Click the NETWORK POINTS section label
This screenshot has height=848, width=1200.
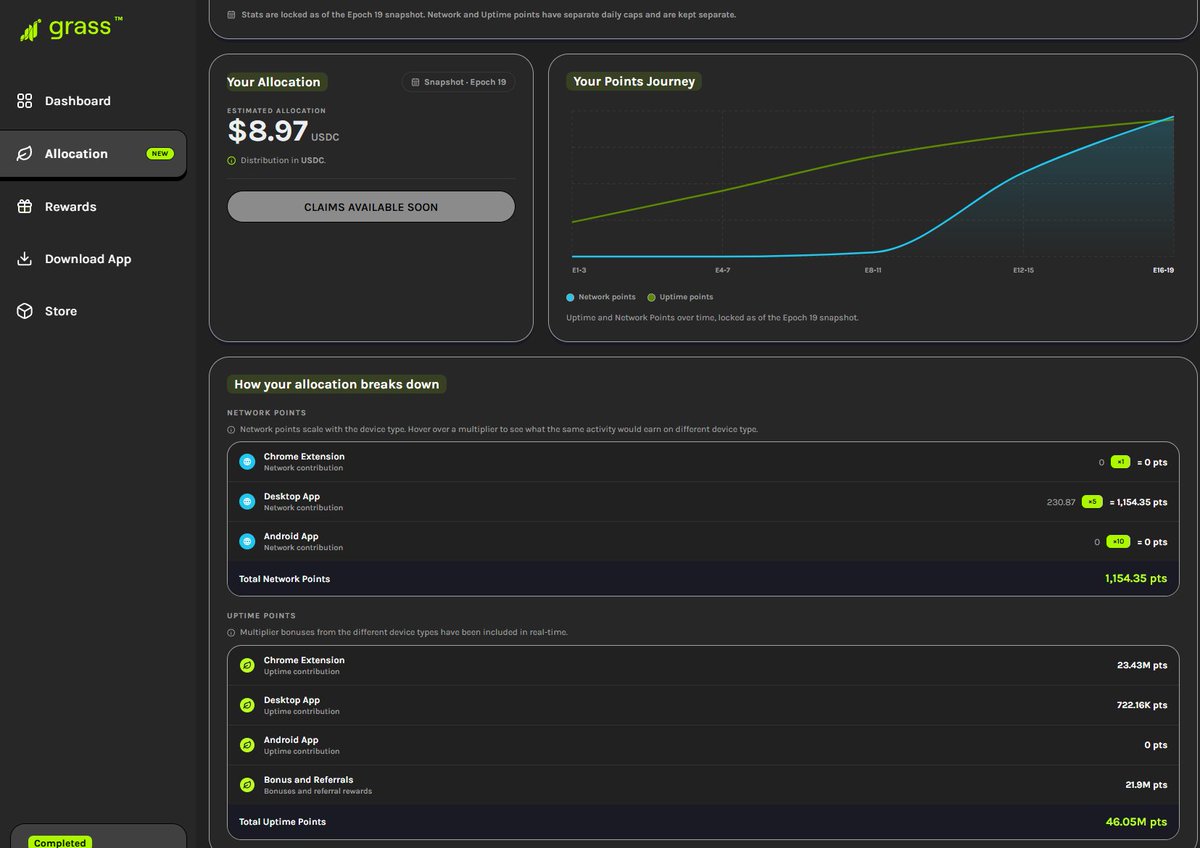pyautogui.click(x=266, y=413)
